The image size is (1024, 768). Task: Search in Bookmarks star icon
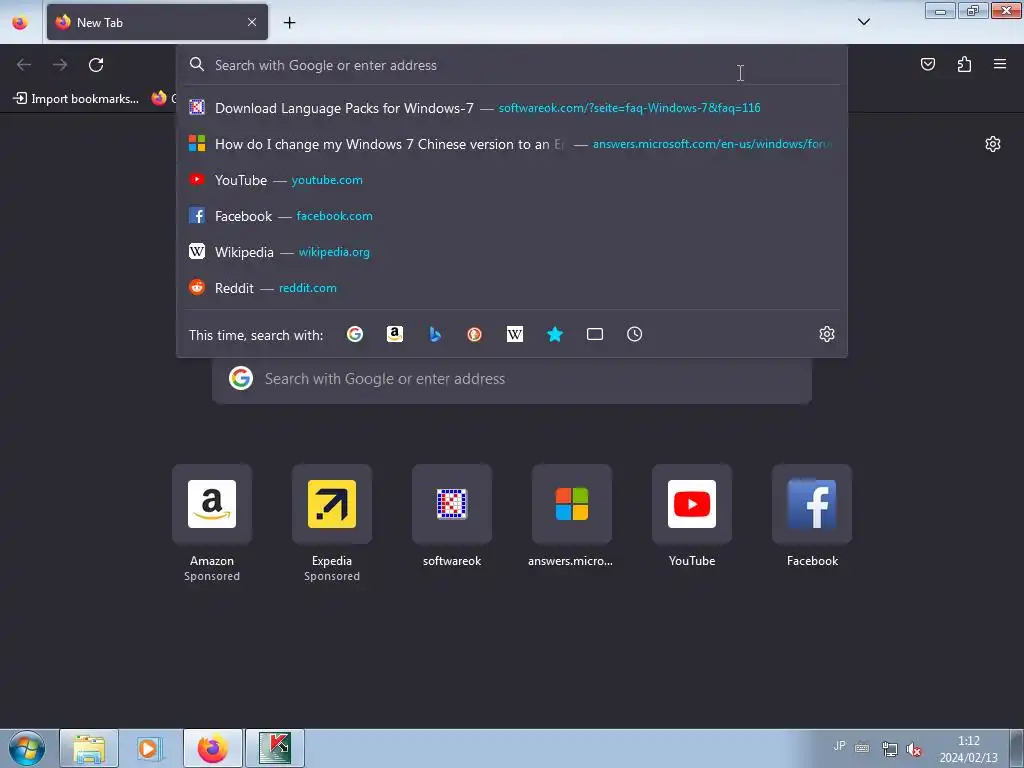coord(554,334)
